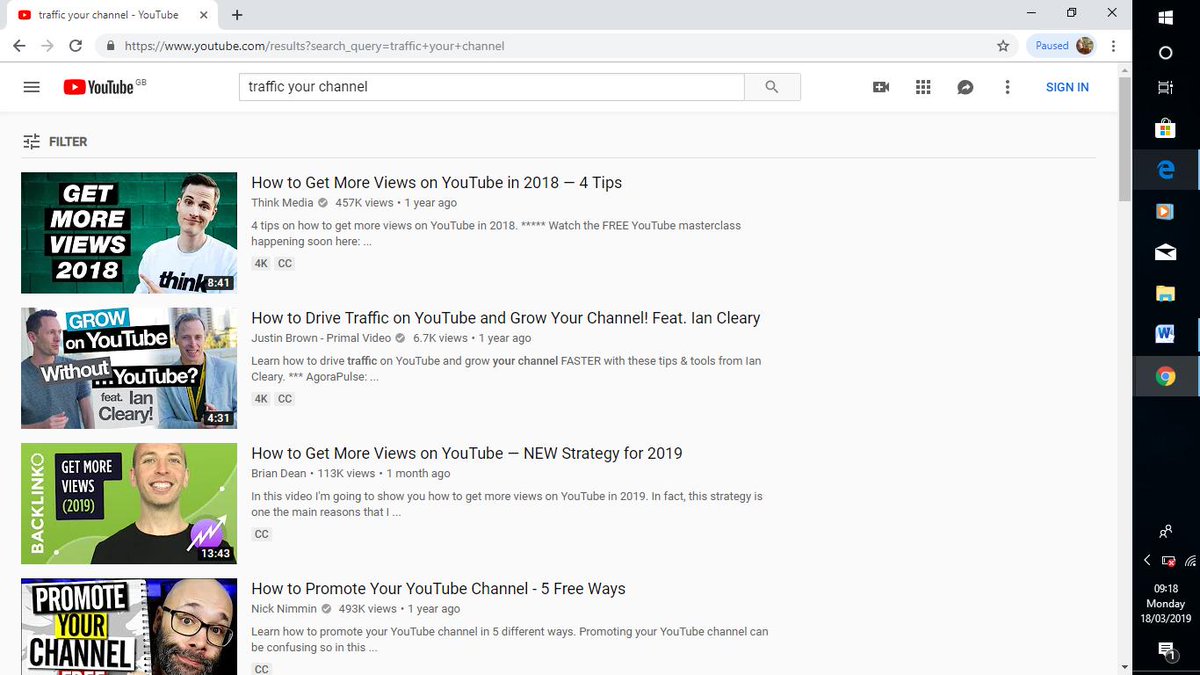Open the messages speech bubble icon
Image resolution: width=1200 pixels, height=675 pixels.
click(965, 87)
